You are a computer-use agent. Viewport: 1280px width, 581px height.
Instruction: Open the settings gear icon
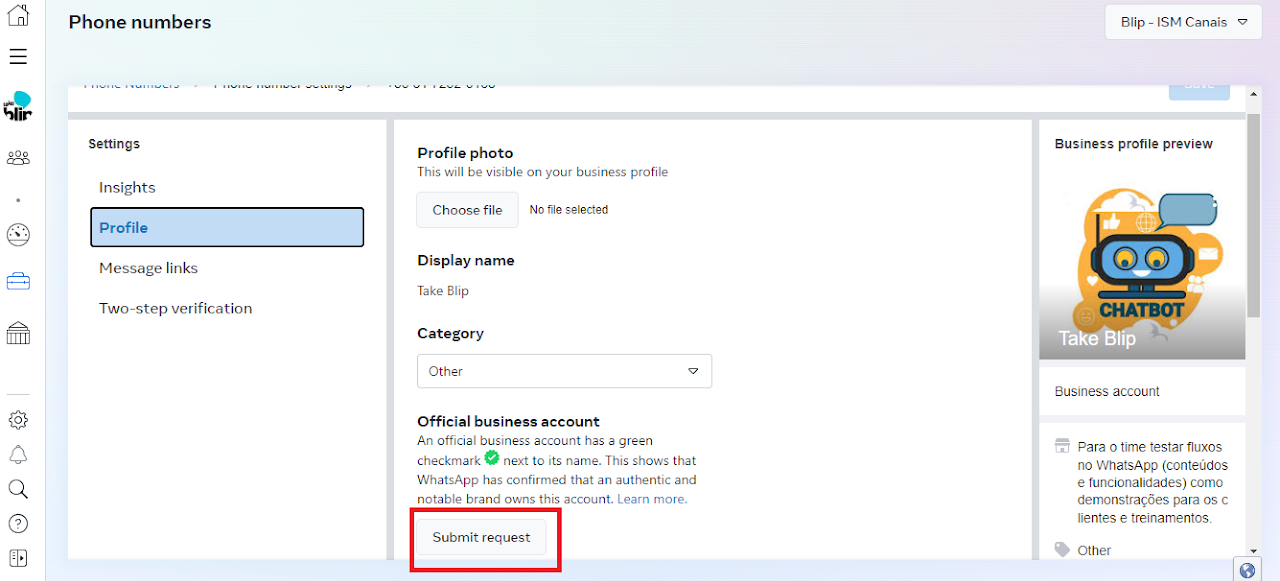(18, 420)
